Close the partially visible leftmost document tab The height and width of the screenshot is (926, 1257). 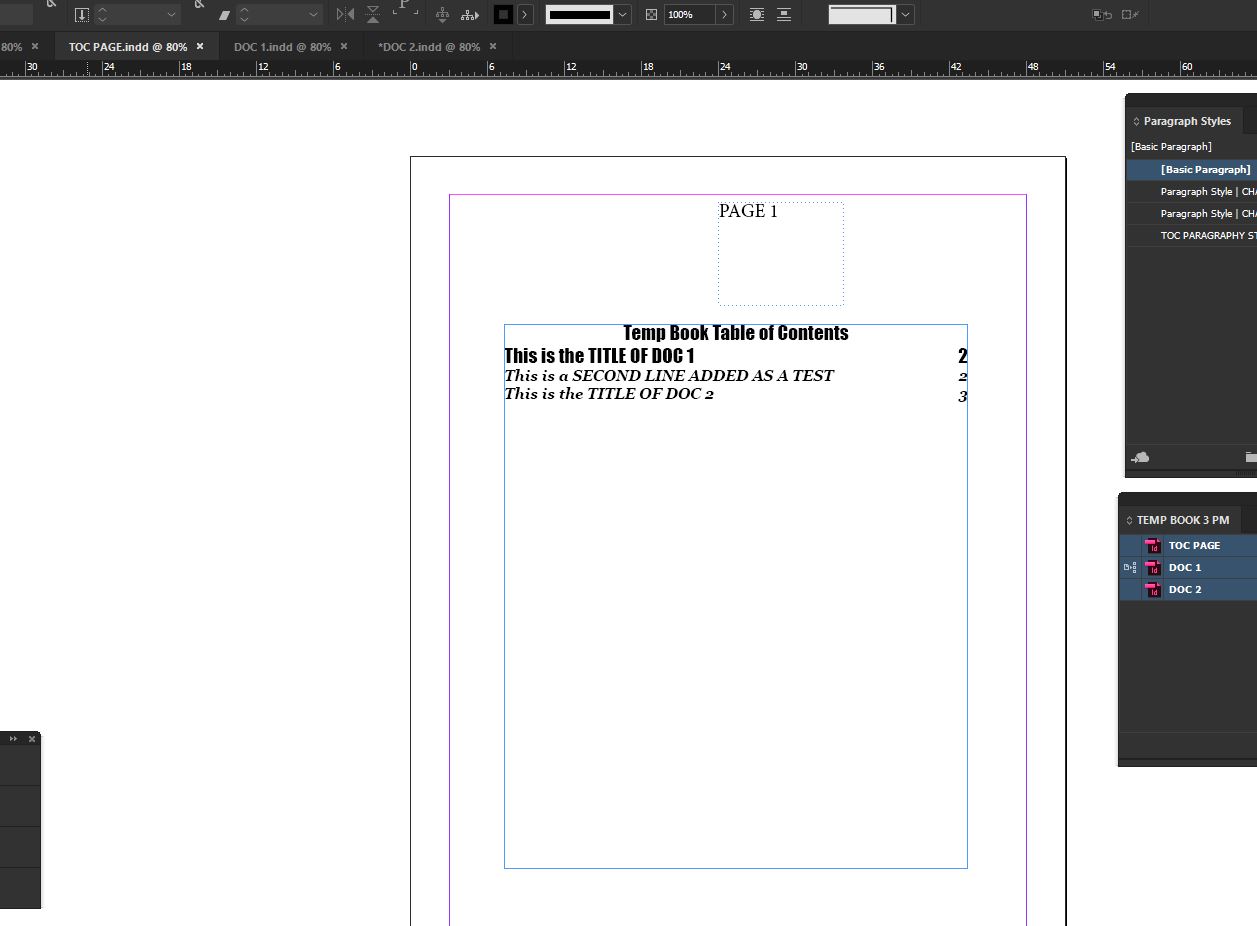coord(35,46)
